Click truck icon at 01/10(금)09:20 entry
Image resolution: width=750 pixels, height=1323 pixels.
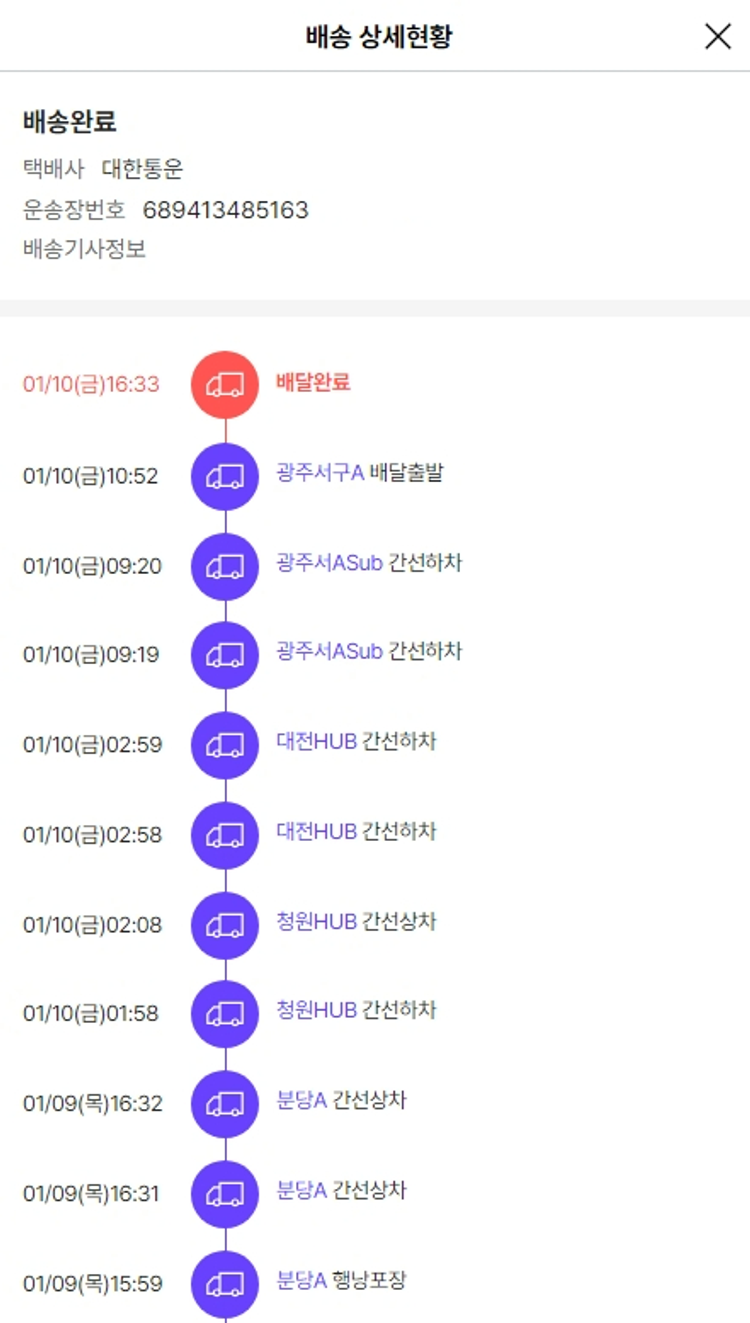pos(225,566)
